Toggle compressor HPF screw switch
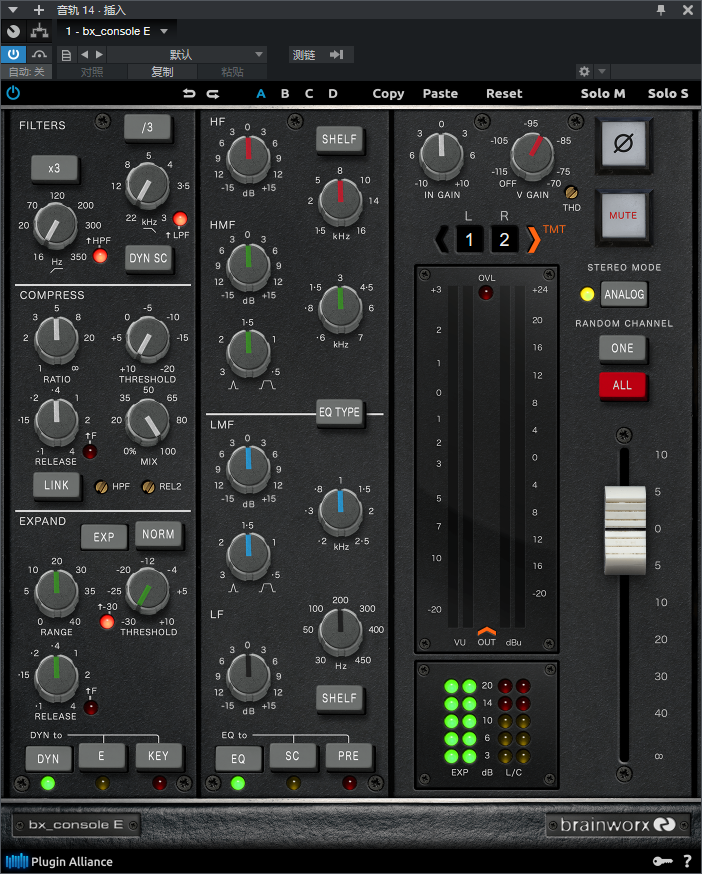702x874 pixels. (101, 487)
